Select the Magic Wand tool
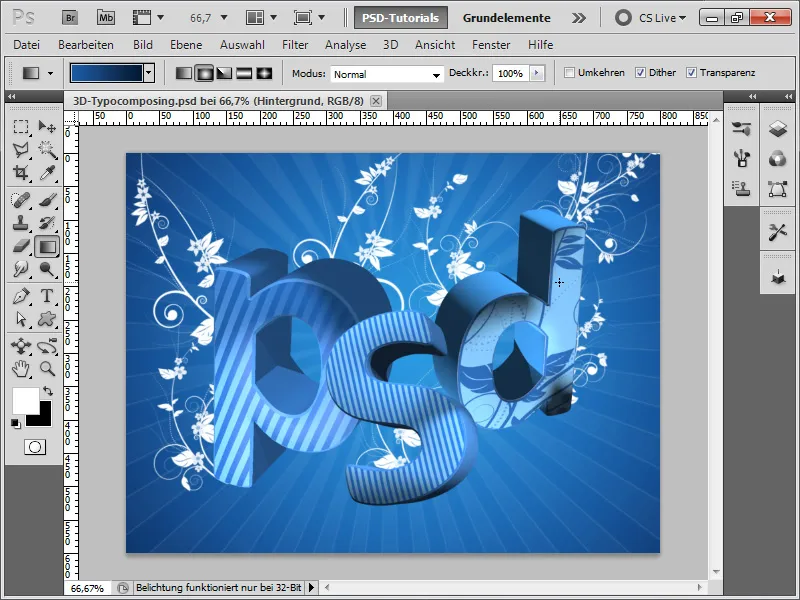The height and width of the screenshot is (600, 800). [x=47, y=149]
